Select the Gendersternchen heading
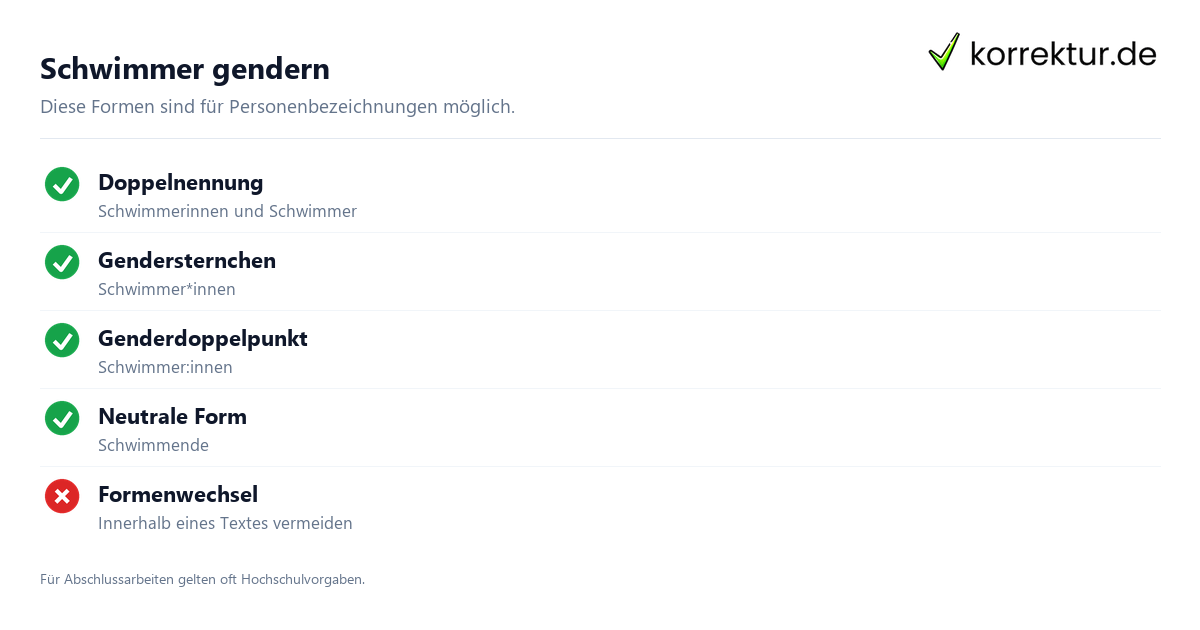 coord(187,261)
